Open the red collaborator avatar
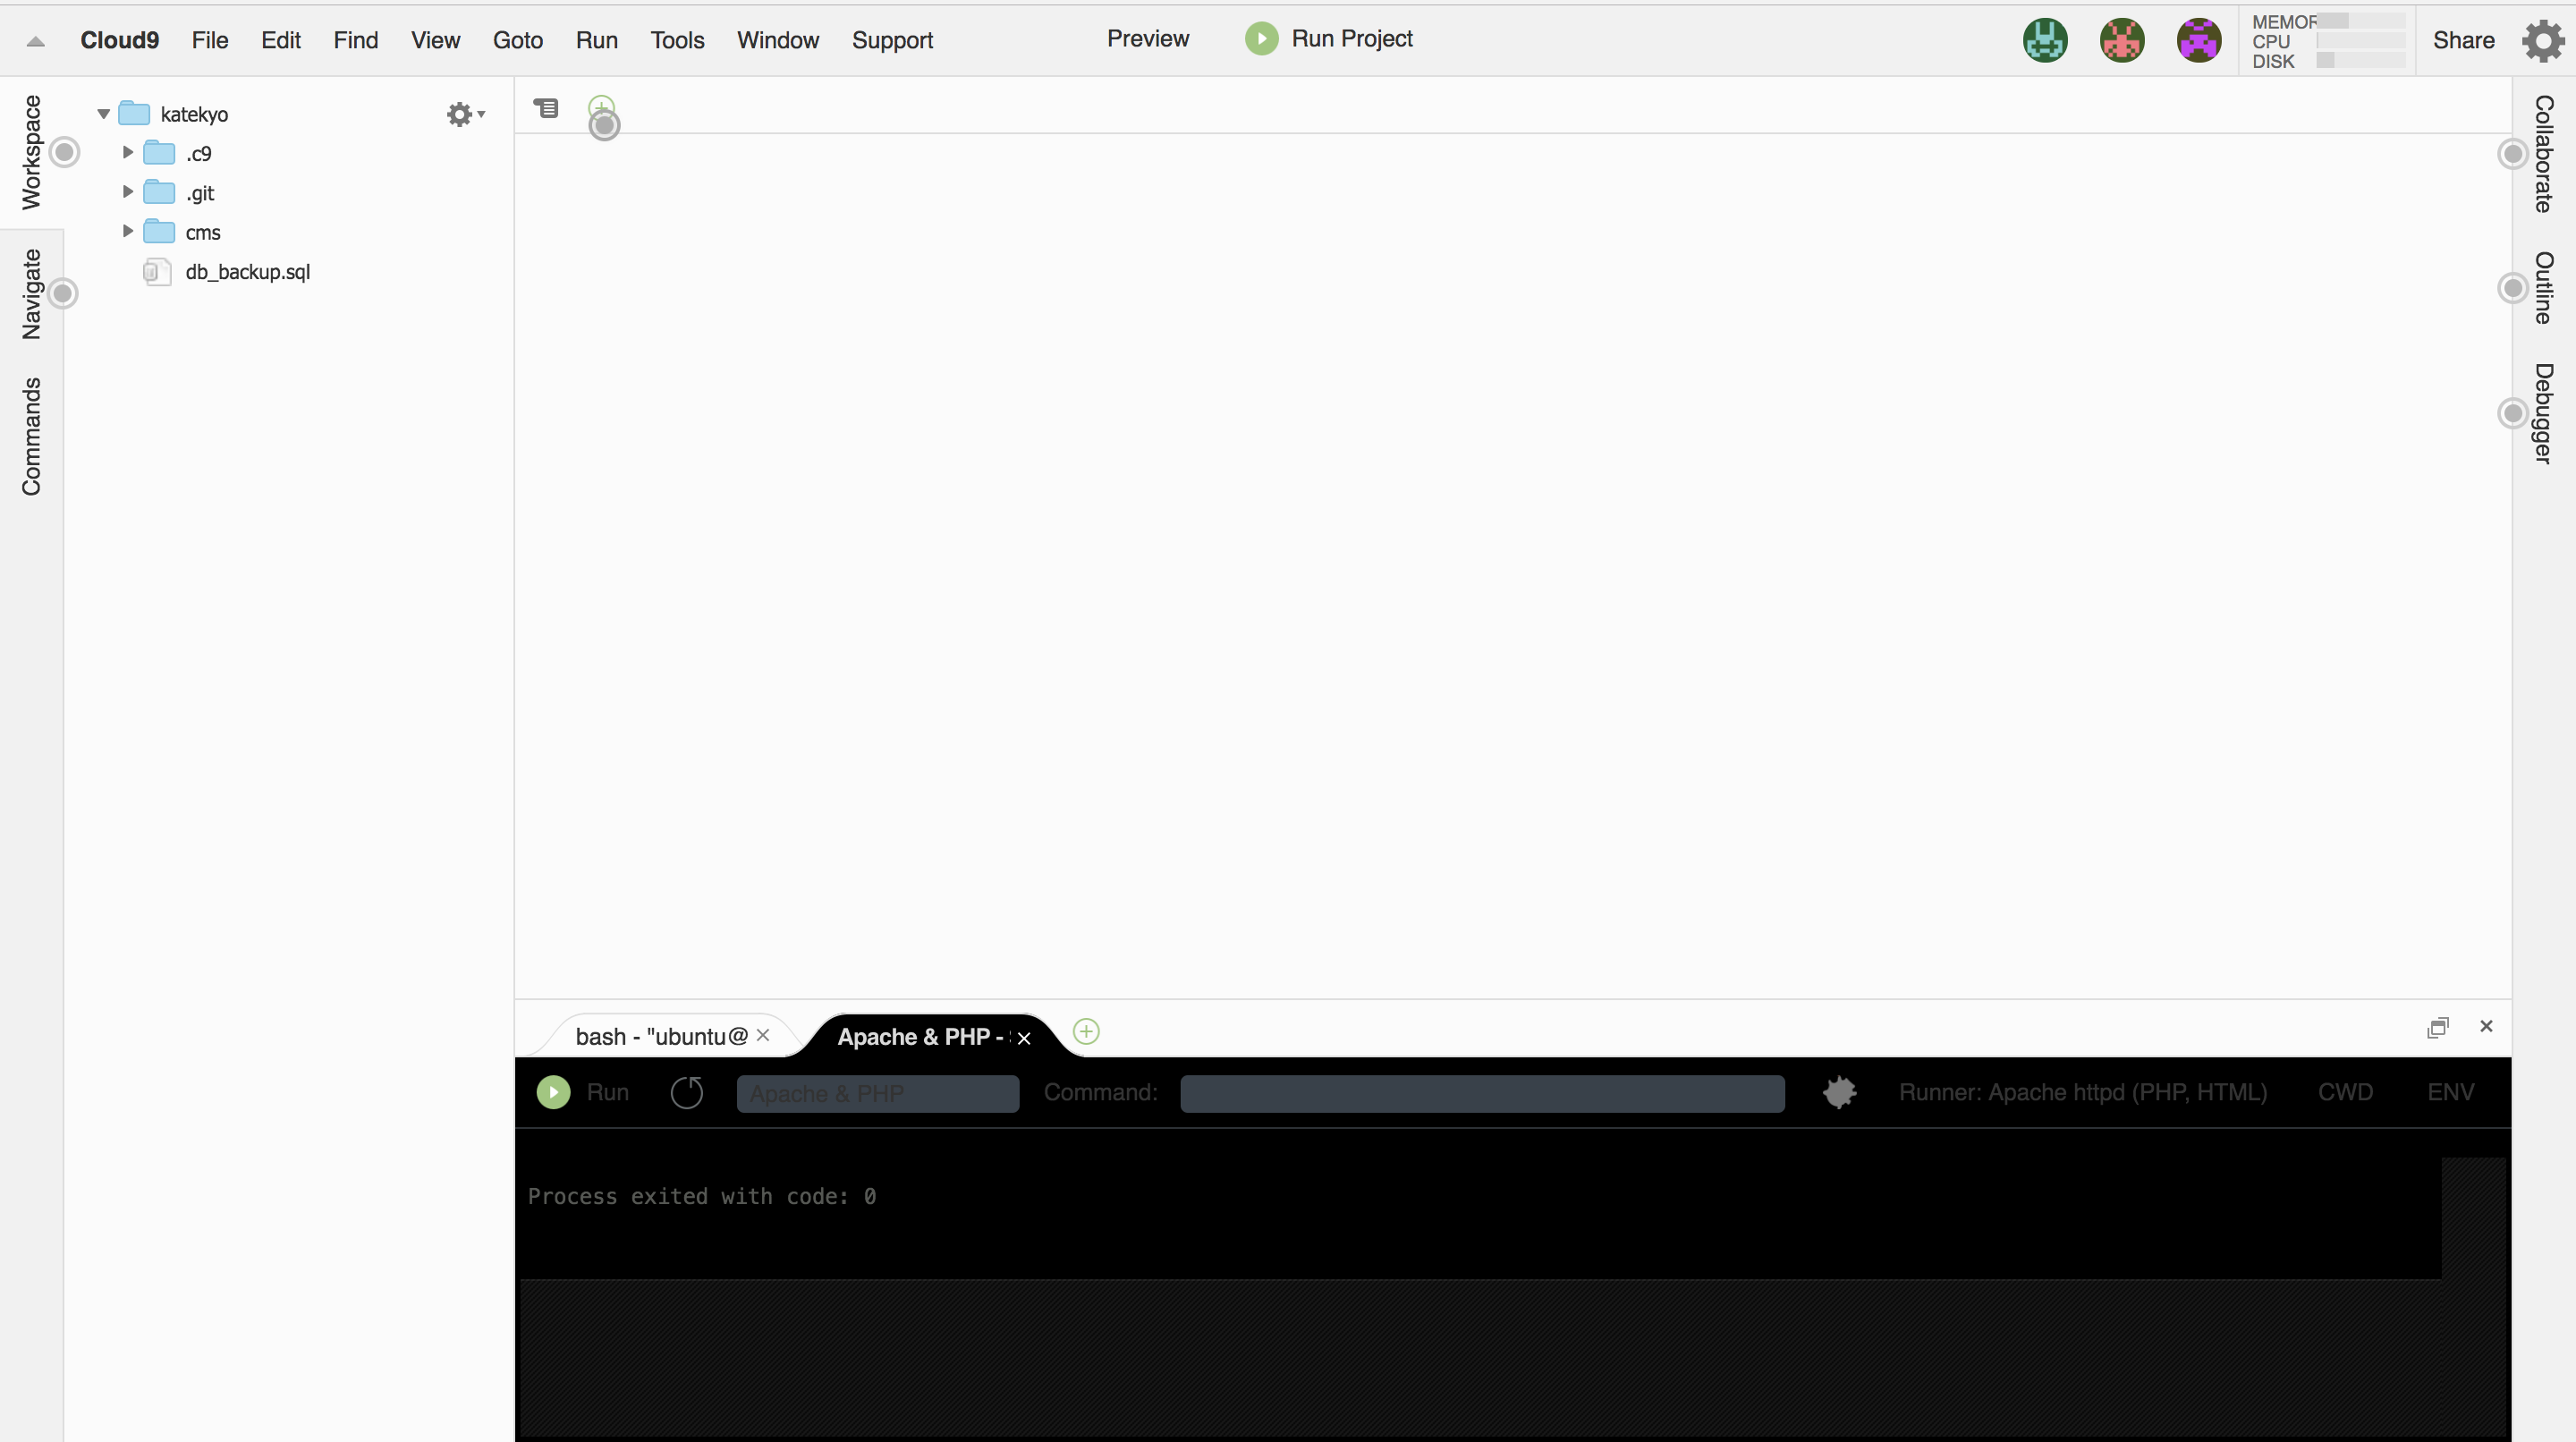Viewport: 2576px width, 1442px height. (2122, 41)
